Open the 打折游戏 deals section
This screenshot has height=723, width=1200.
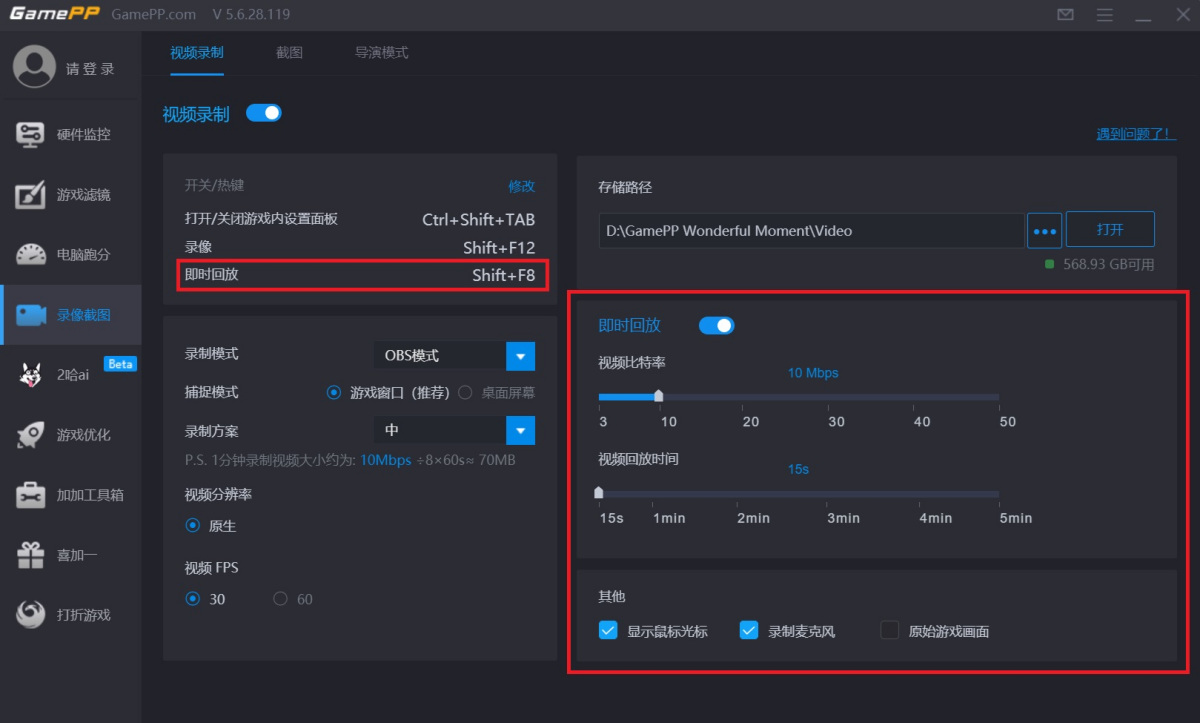point(70,614)
